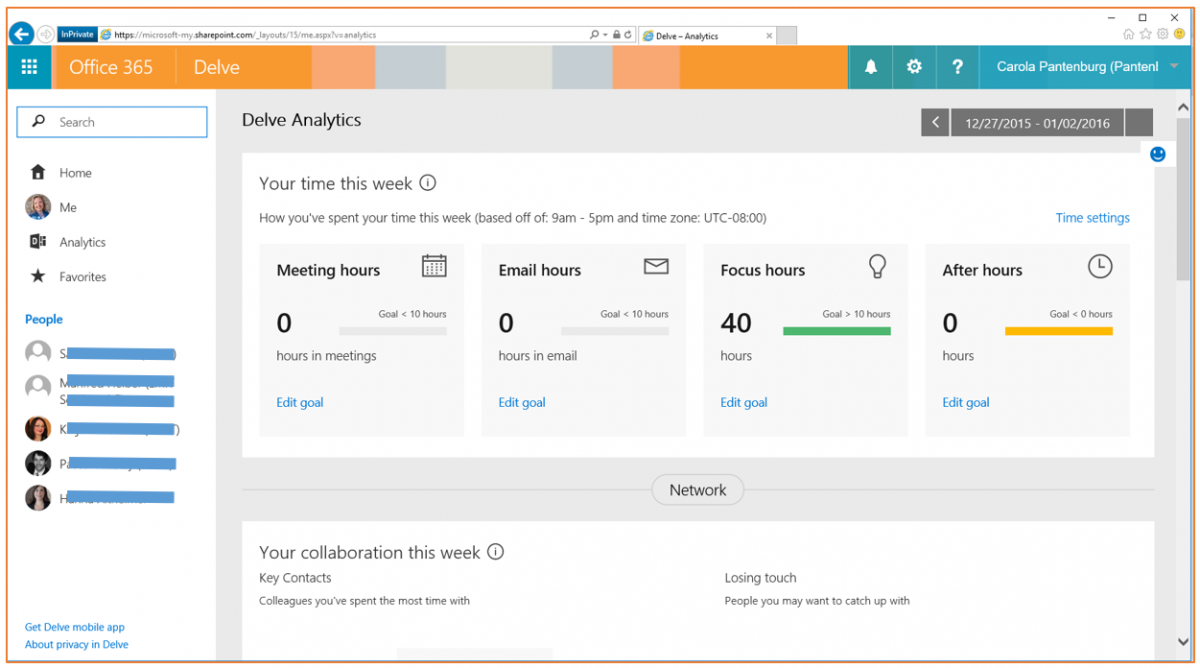Click the Delve Search input field

[x=112, y=122]
